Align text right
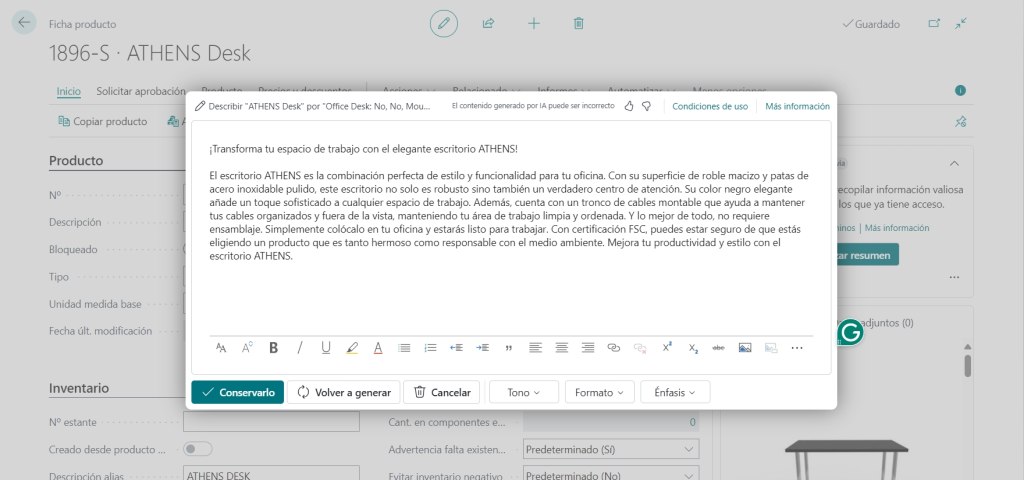 (588, 348)
